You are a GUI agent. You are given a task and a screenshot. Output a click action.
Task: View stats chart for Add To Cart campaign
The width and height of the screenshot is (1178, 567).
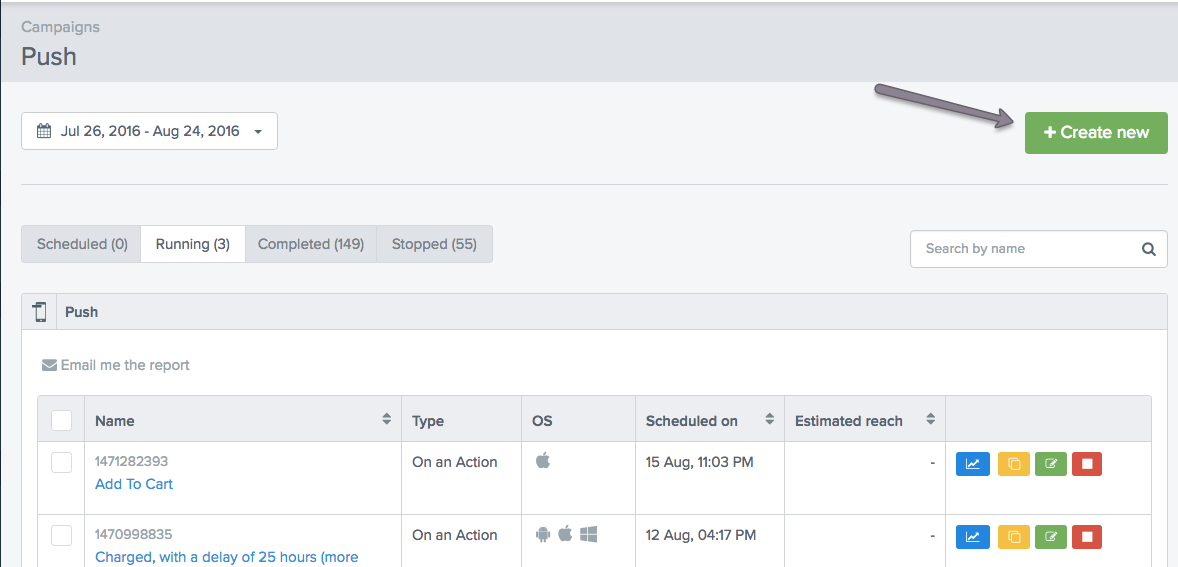pos(973,464)
